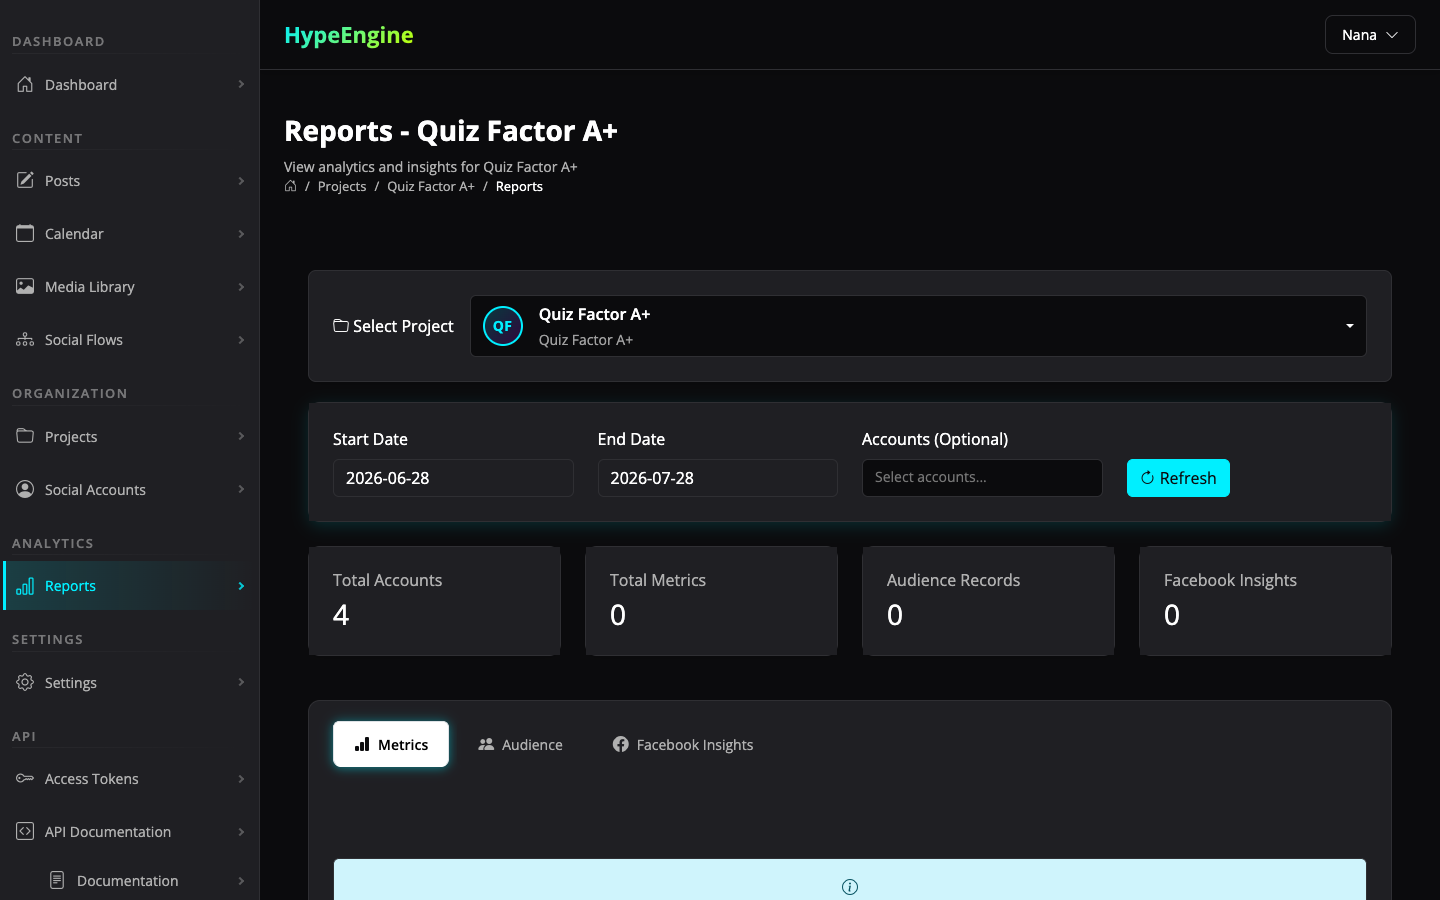1440x900 pixels.
Task: Click the API Documentation code icon
Action: pyautogui.click(x=25, y=831)
